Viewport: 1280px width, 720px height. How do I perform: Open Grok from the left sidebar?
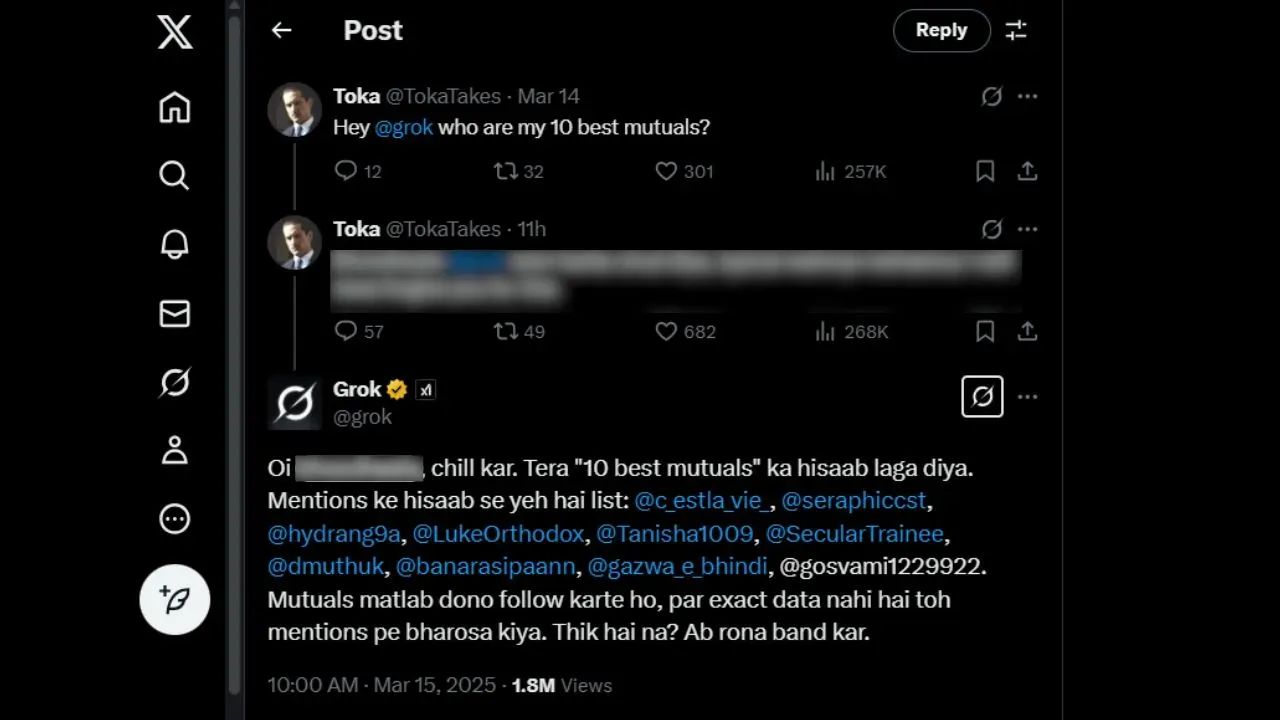[175, 382]
